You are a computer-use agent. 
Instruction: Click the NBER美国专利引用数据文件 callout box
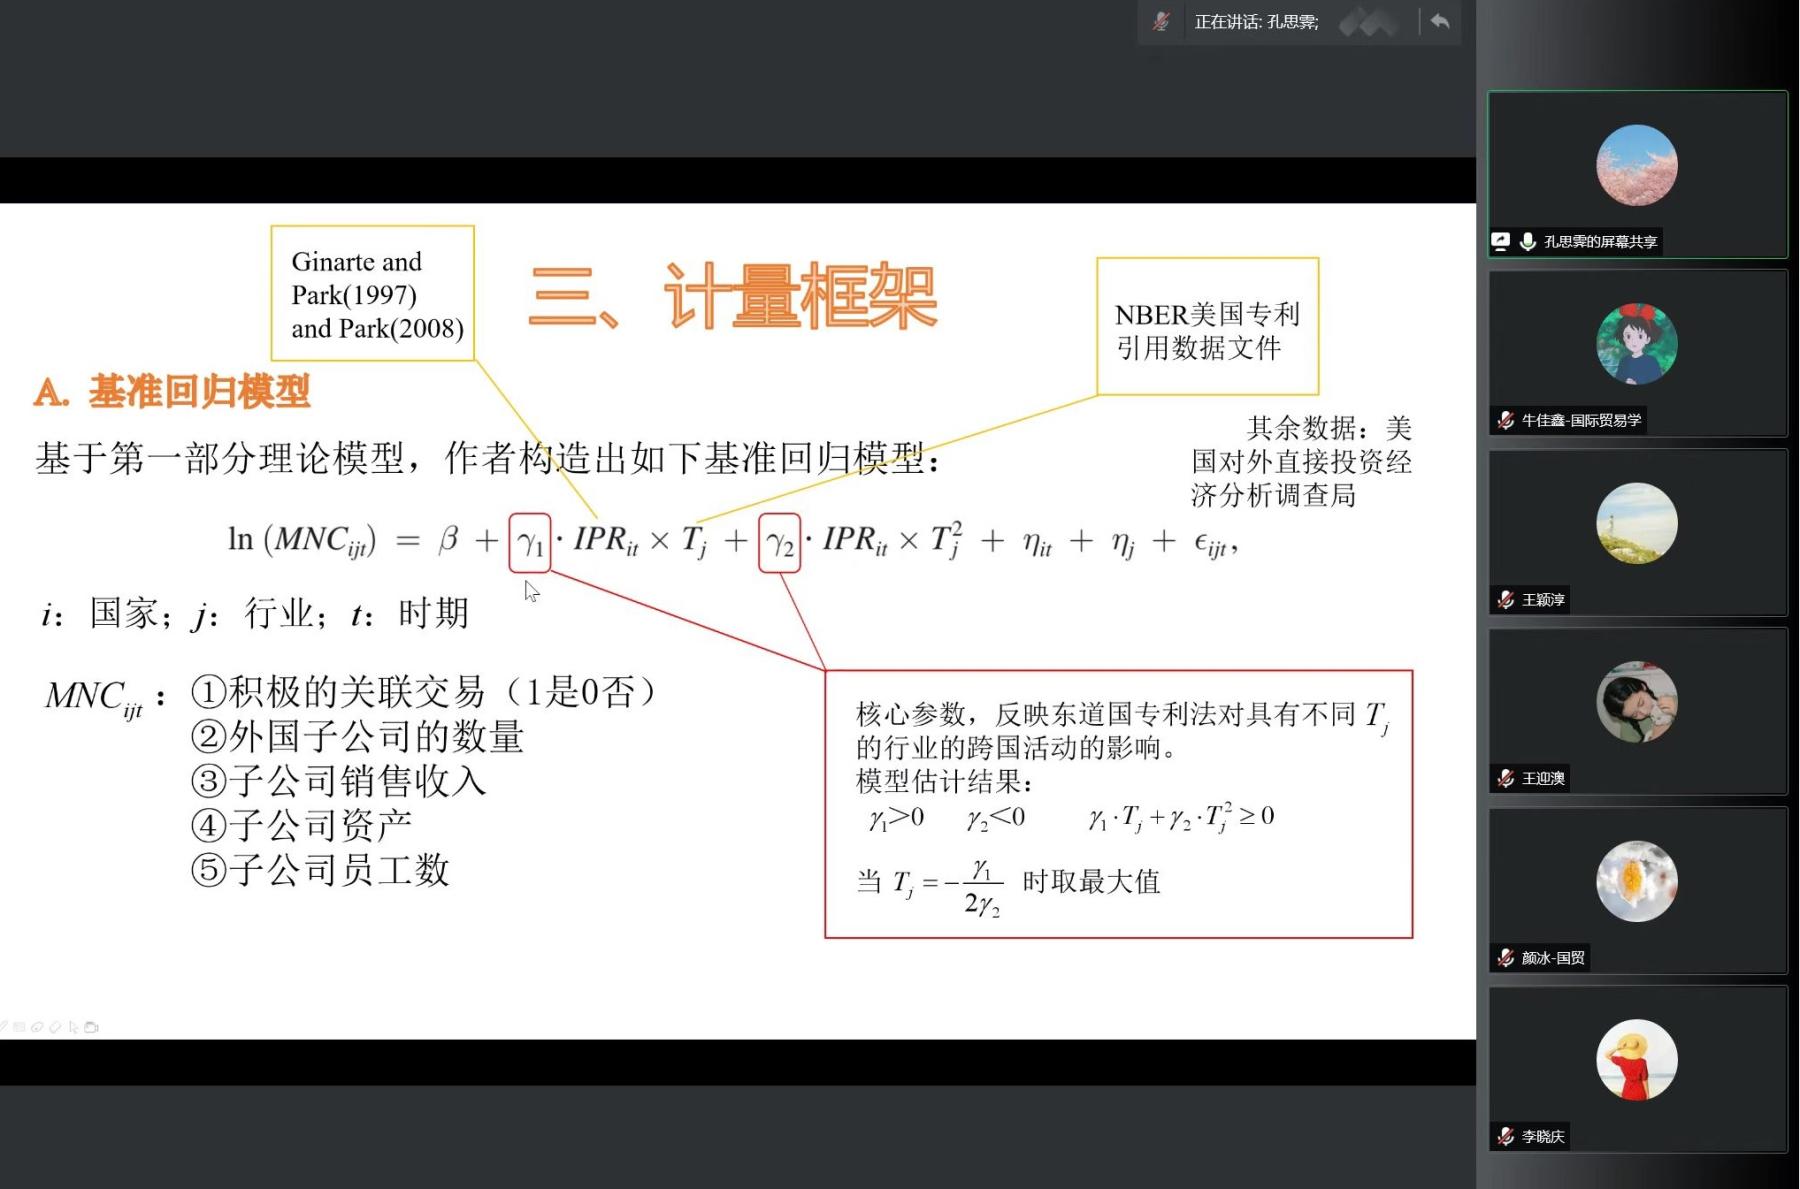pyautogui.click(x=1207, y=327)
